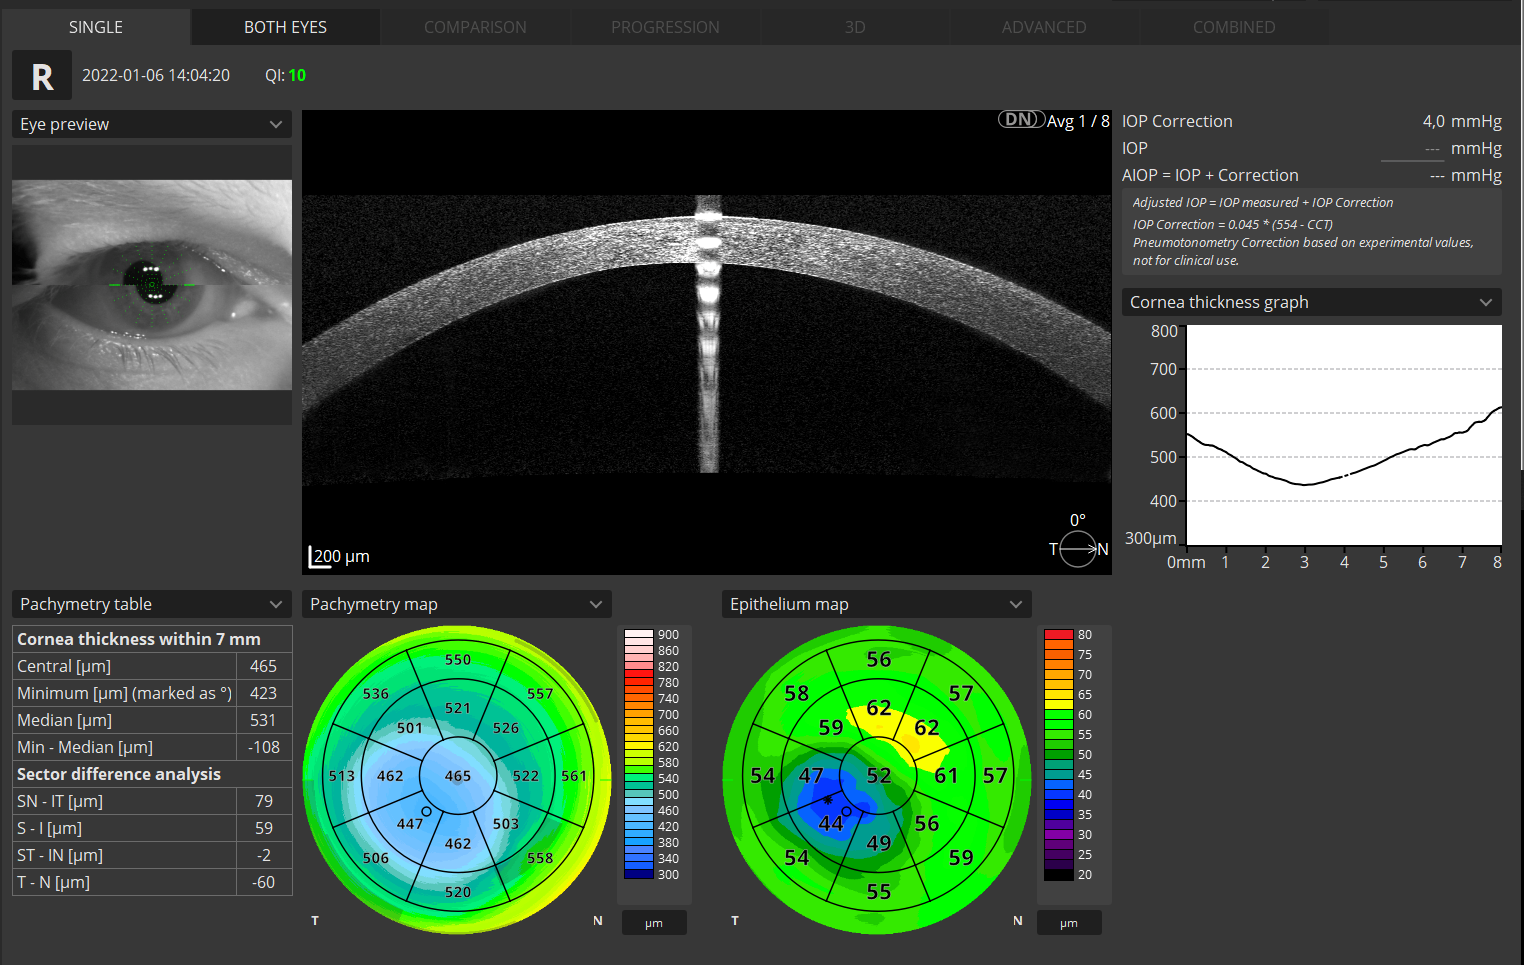
Task: Select the R eye laterality icon
Action: [x=41, y=75]
